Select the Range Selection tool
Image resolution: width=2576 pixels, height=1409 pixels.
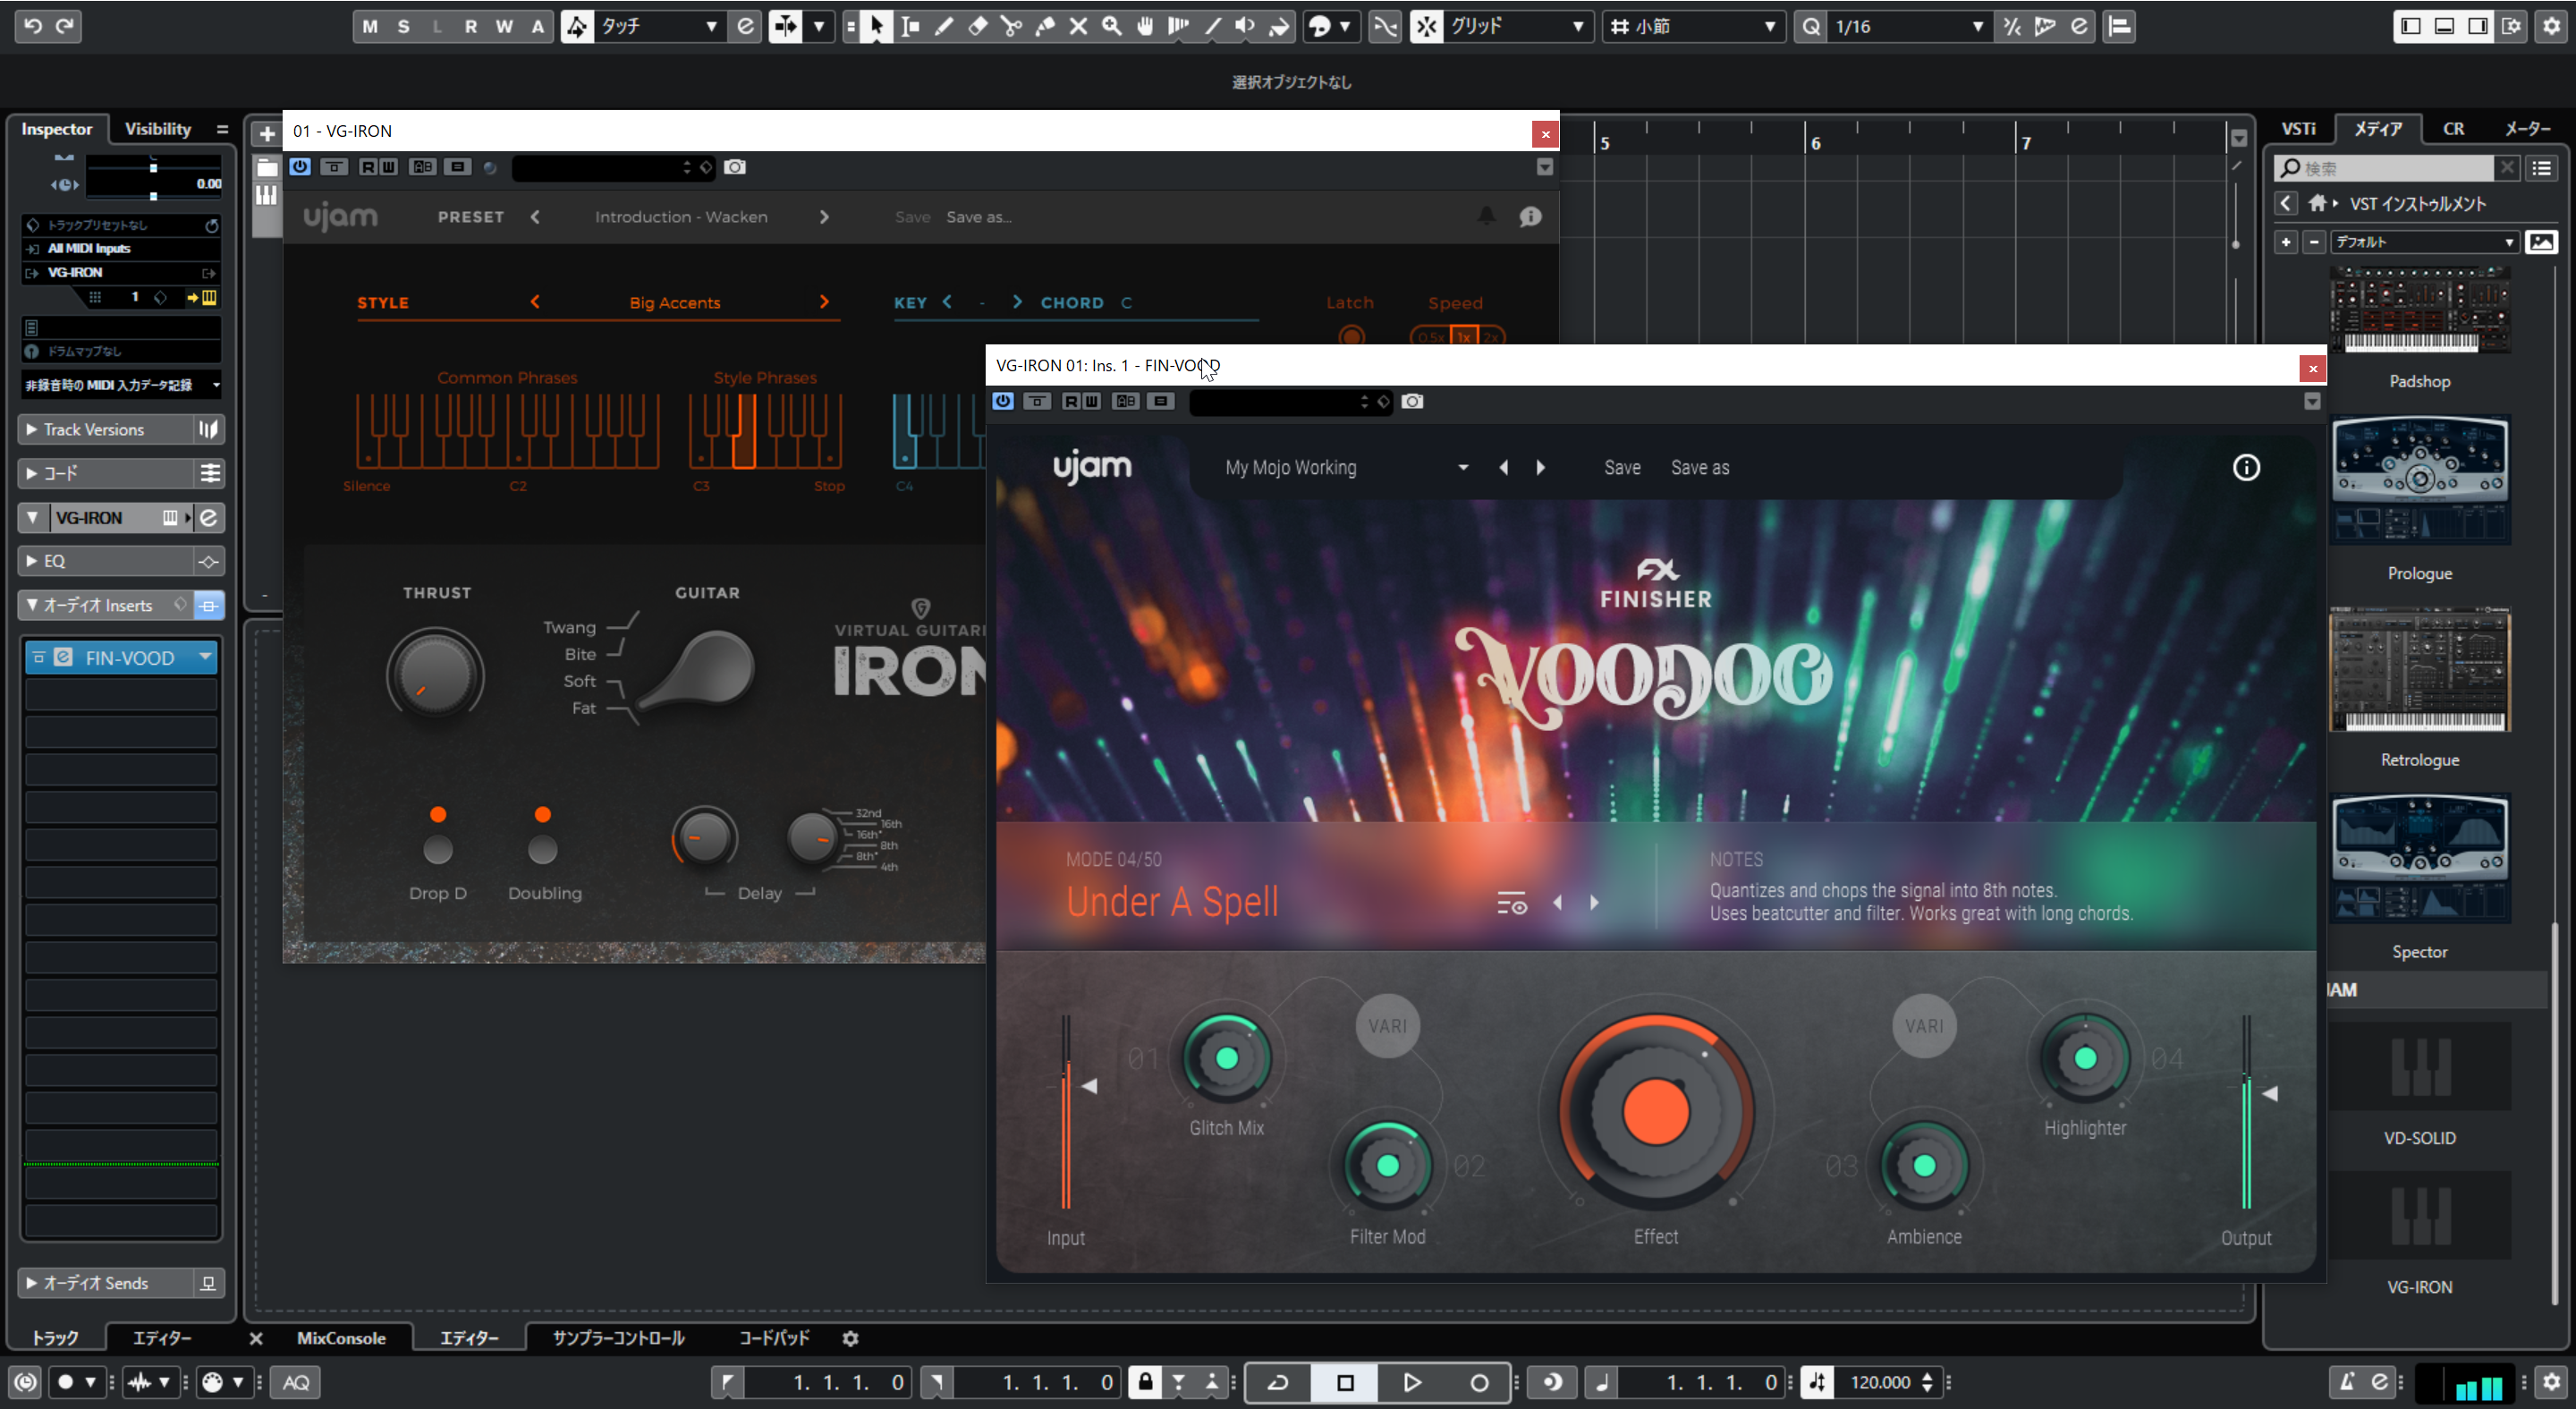(909, 26)
